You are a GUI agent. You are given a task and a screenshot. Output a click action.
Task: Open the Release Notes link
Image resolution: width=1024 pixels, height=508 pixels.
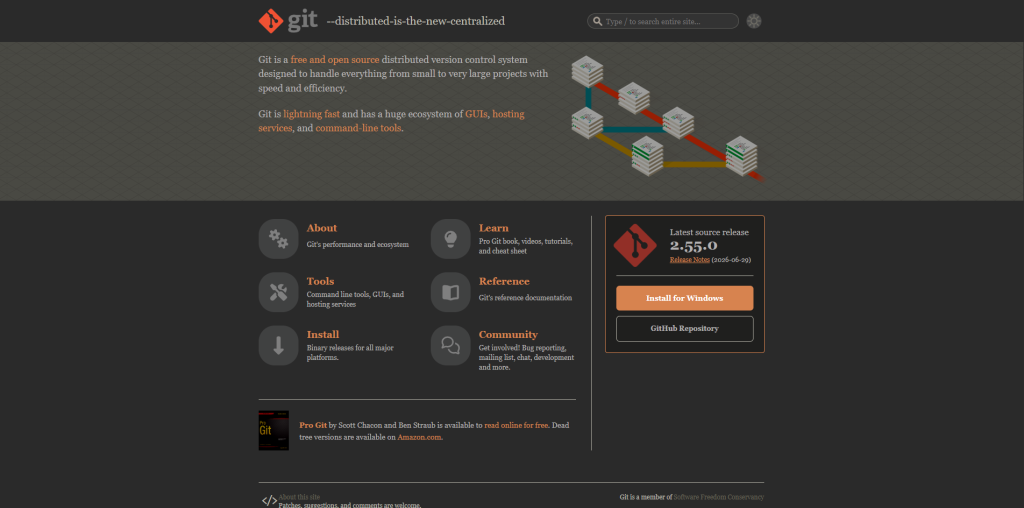690,259
